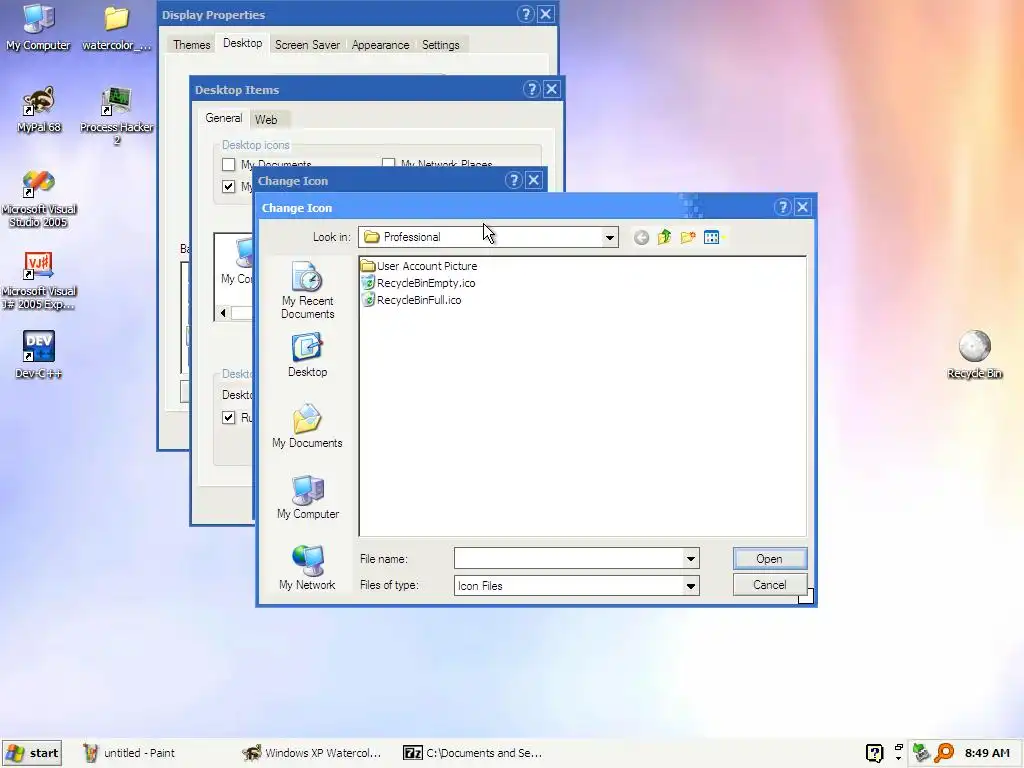Select RecycleBinFull.ico file
Image resolution: width=1024 pixels, height=768 pixels.
pos(411,300)
